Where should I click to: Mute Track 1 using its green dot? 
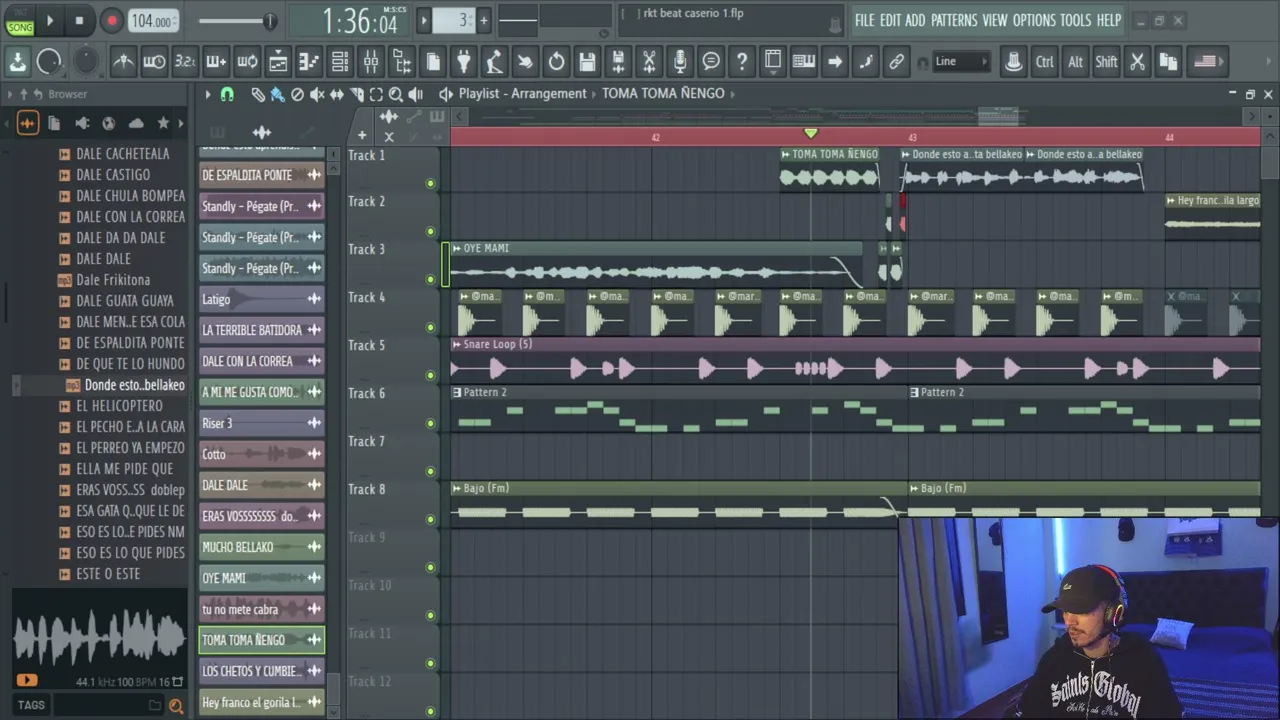coord(431,183)
